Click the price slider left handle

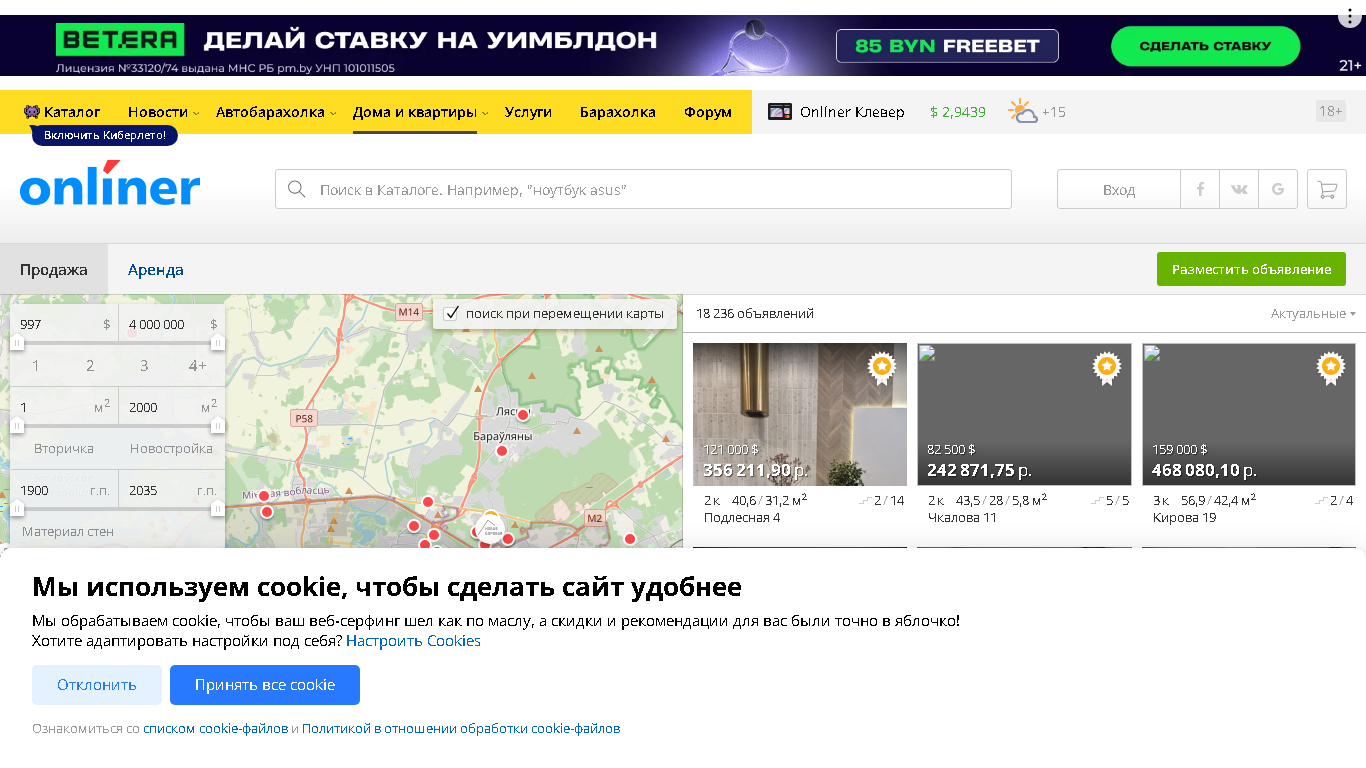[x=17, y=343]
